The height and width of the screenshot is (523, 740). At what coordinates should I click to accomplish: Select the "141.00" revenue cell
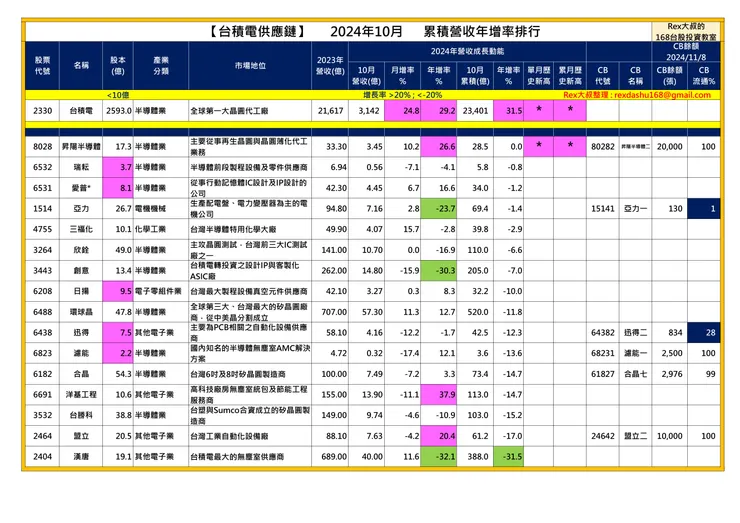pos(330,250)
